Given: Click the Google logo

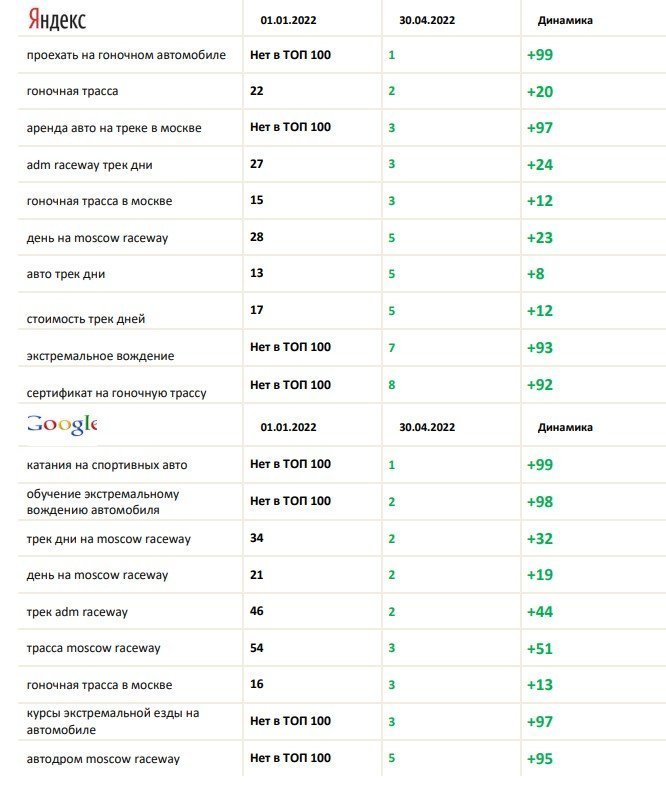Looking at the screenshot, I should [x=62, y=424].
